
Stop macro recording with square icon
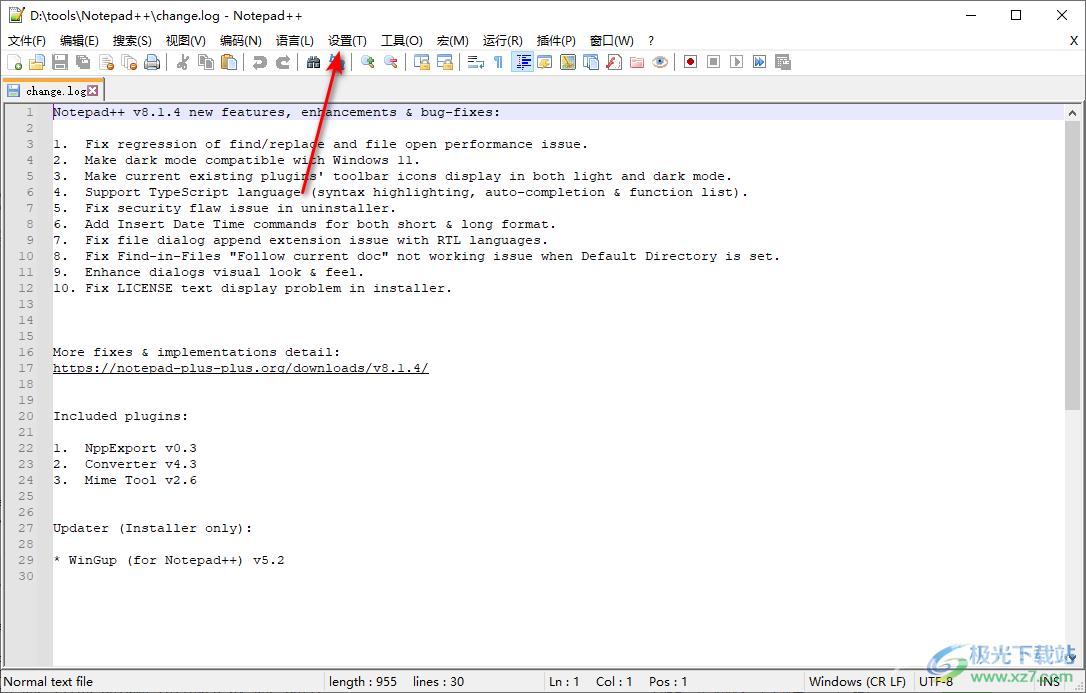(x=713, y=62)
